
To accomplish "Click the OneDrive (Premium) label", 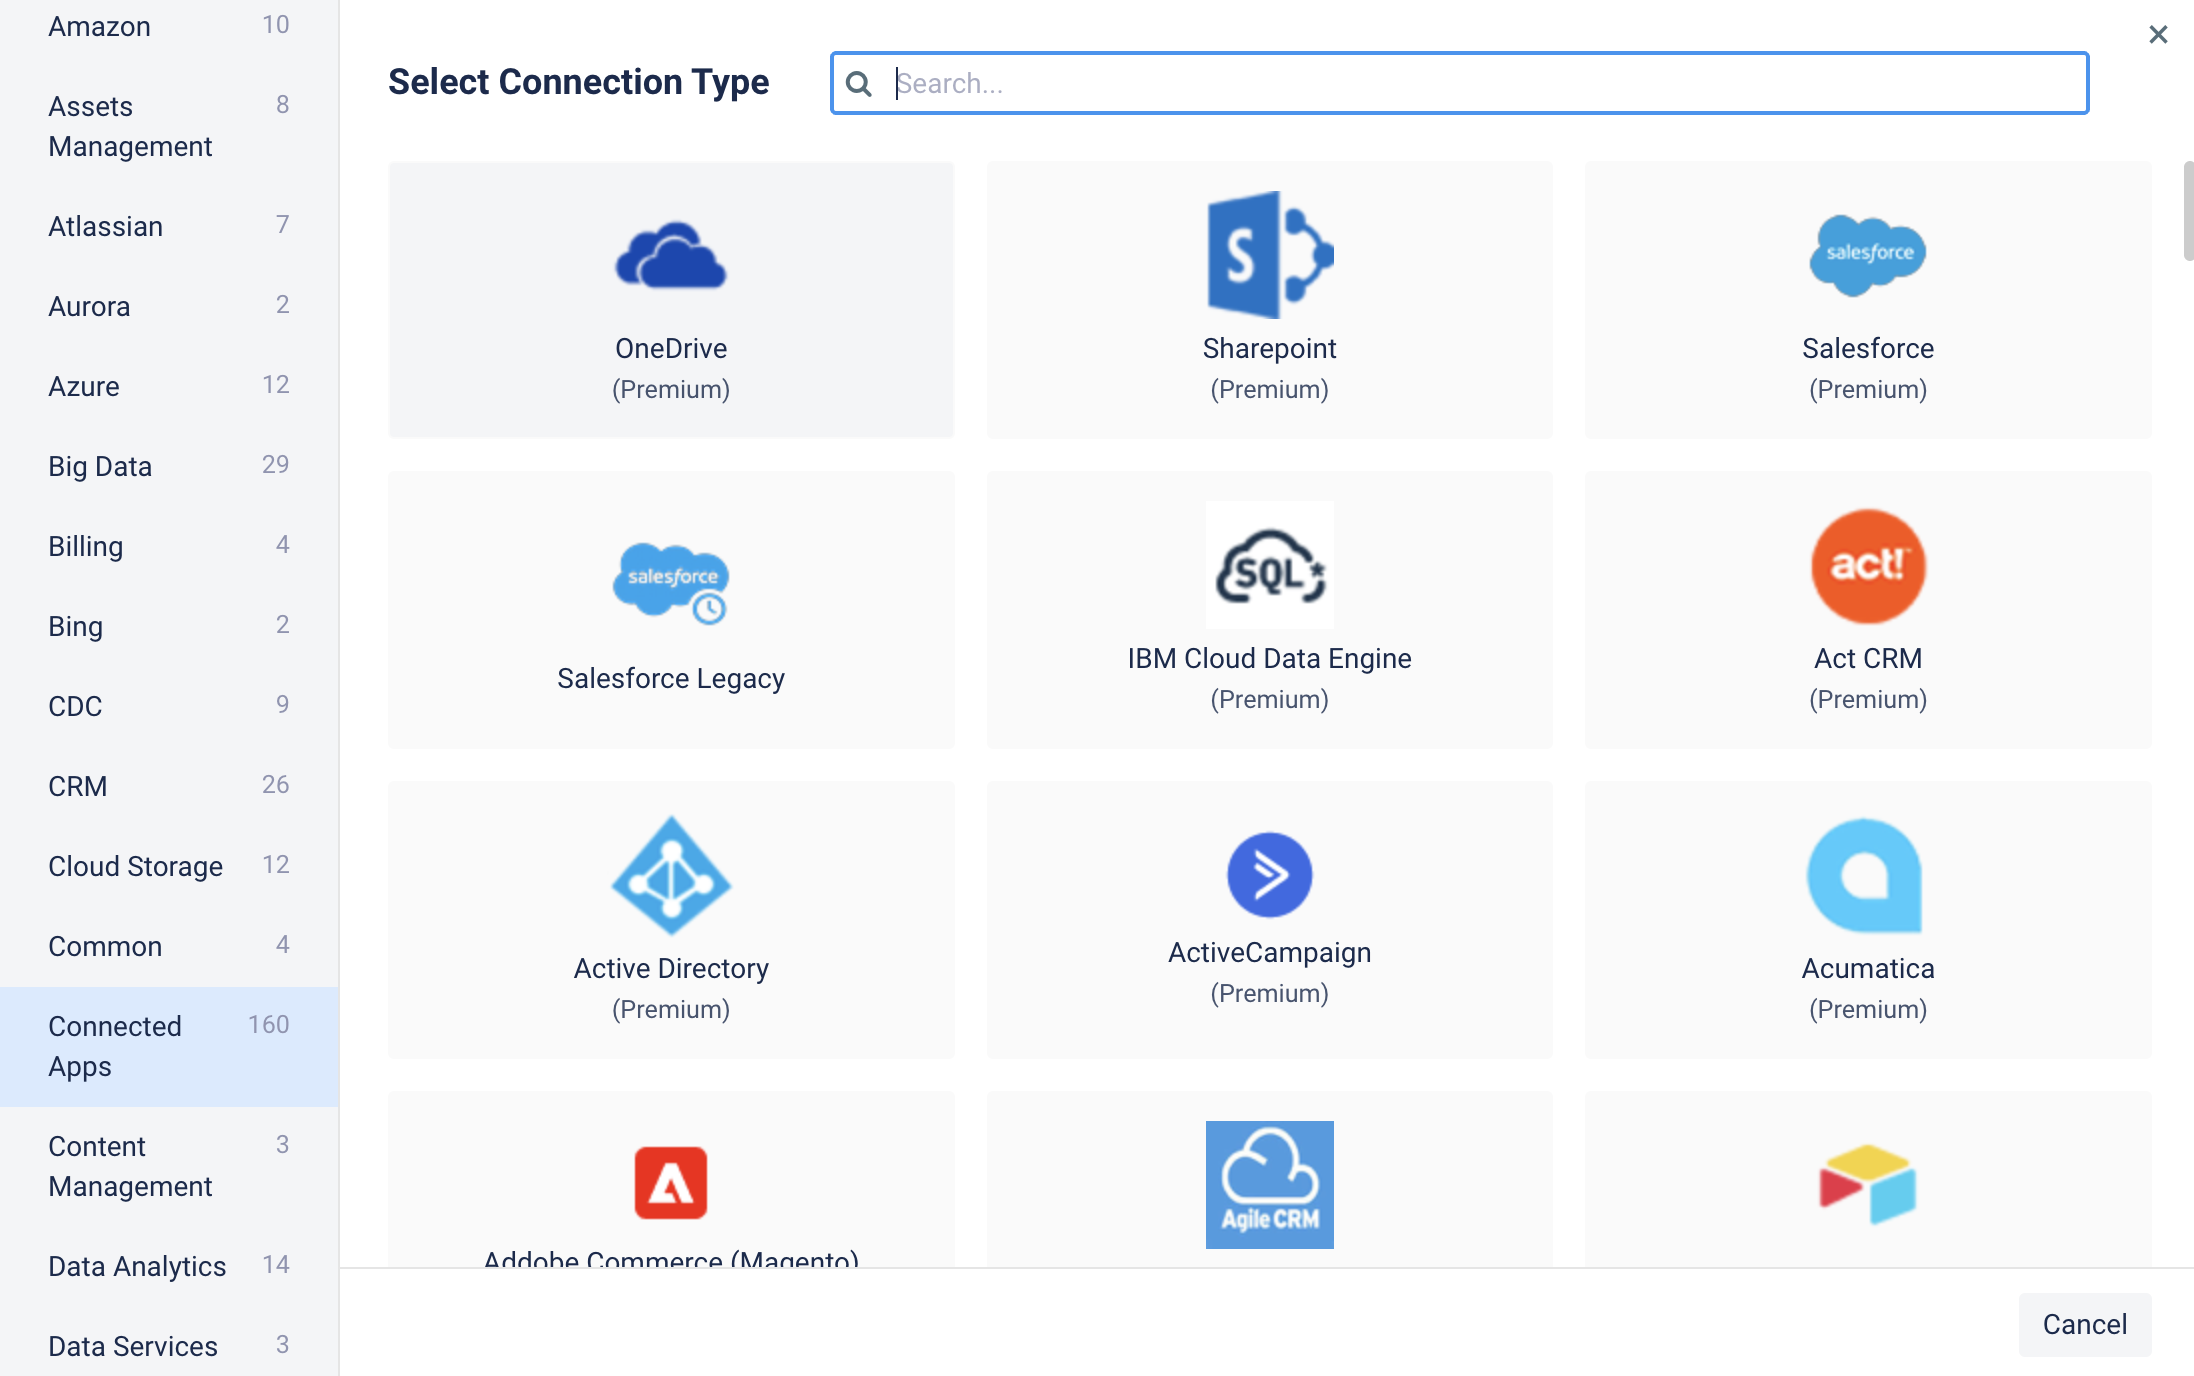I will (671, 368).
